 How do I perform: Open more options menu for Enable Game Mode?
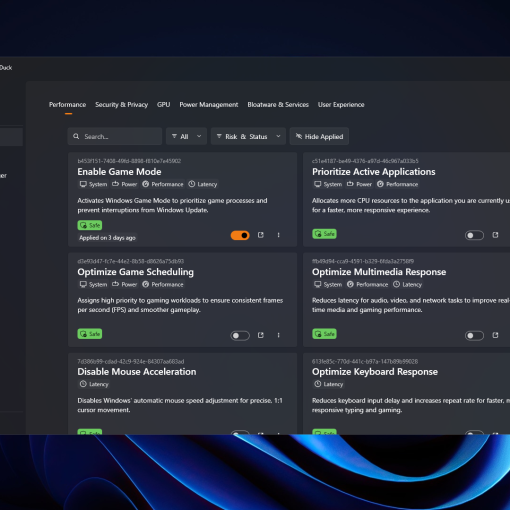pos(278,235)
